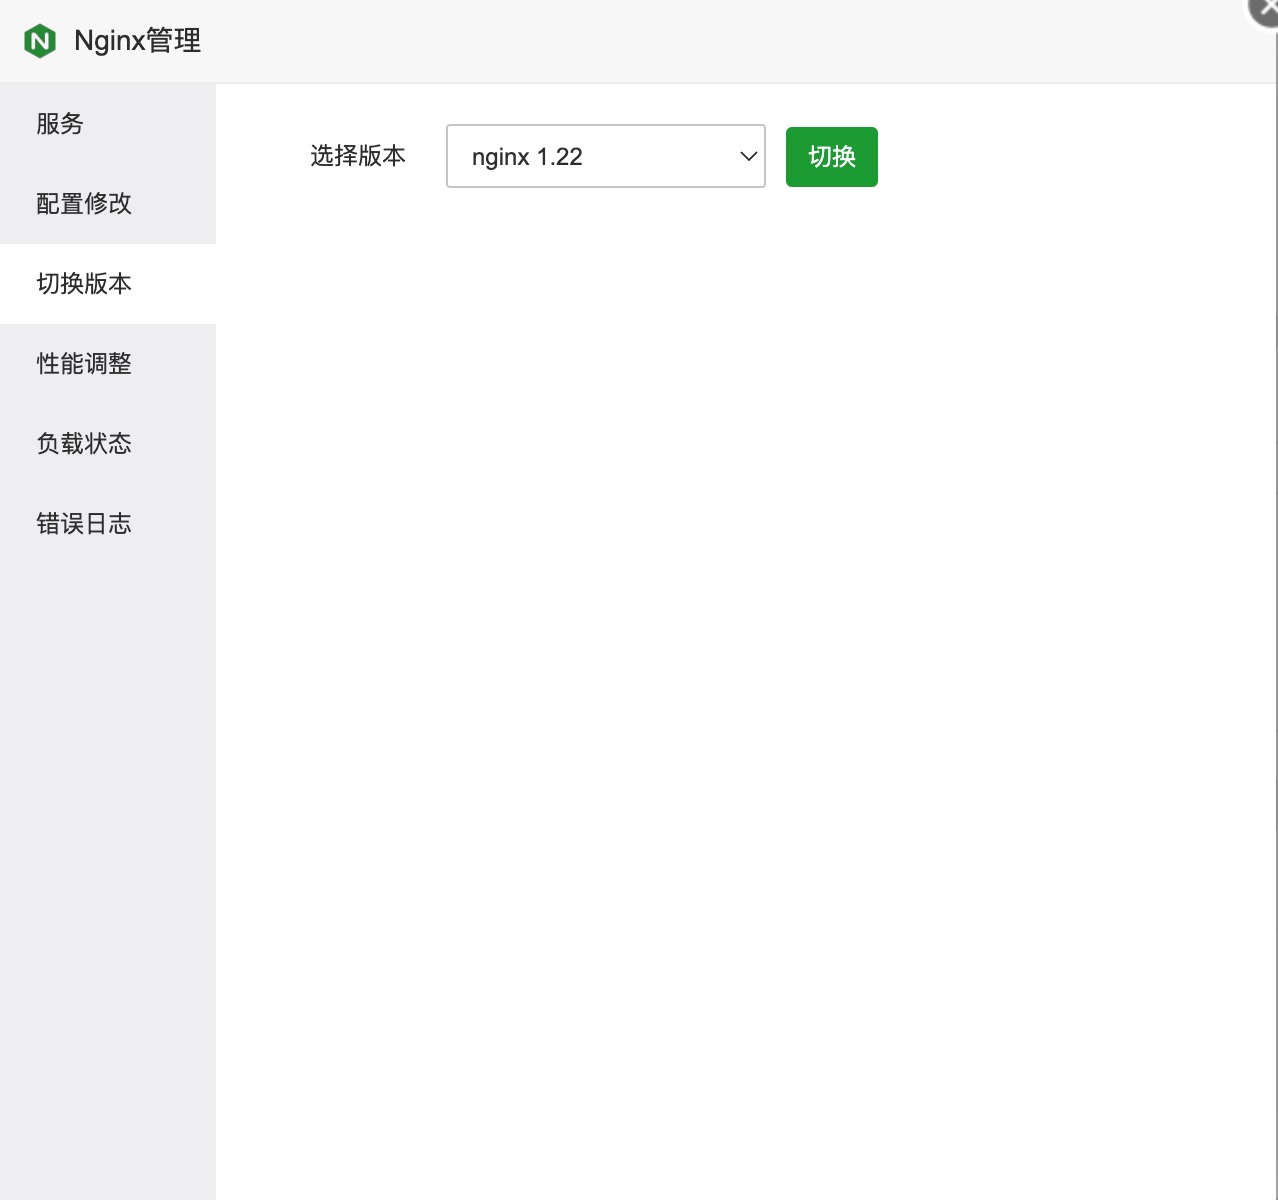Screen dimensions: 1278x1200
Task: Click the Nginx管理 title text
Action: tap(138, 41)
